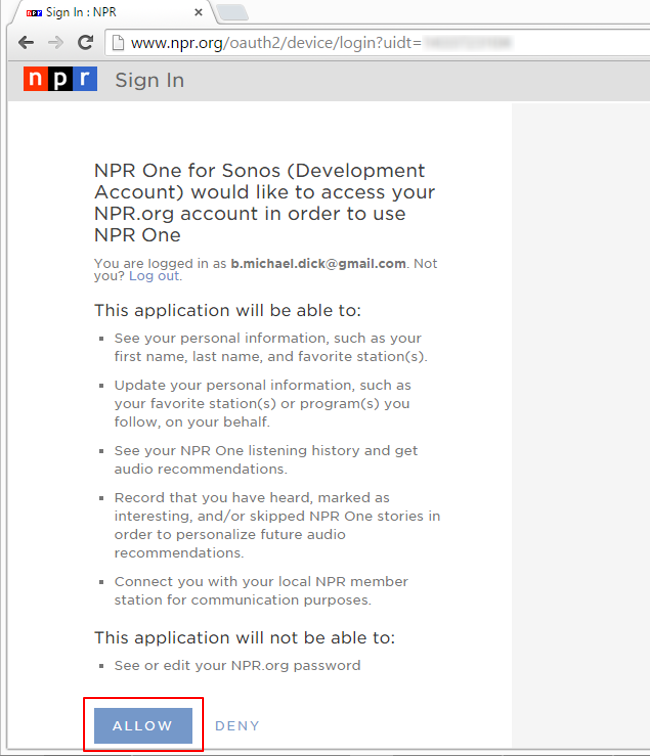Click 'See your personal information' bullet item
650x756 pixels.
[271, 347]
